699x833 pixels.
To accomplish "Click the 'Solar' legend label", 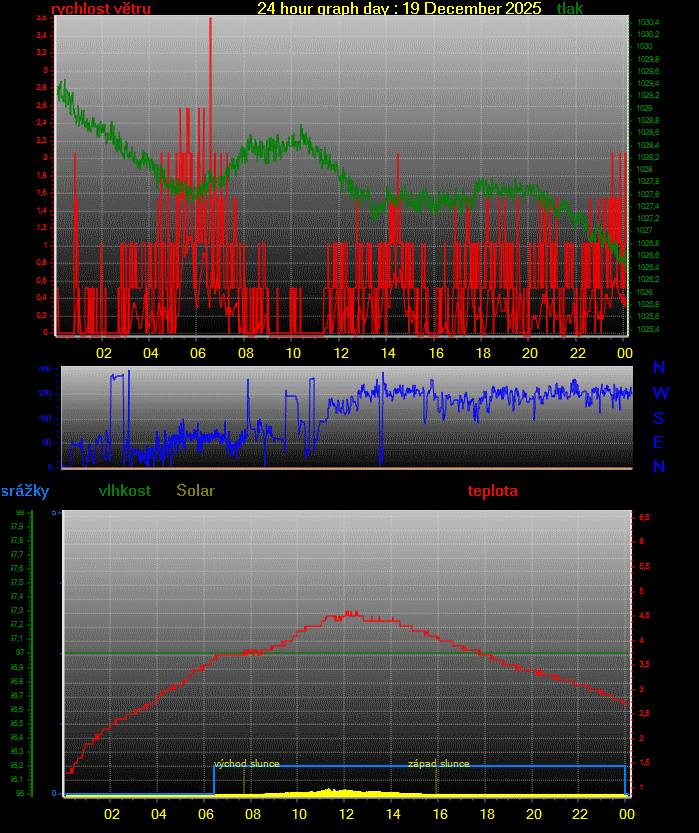I will click(x=195, y=491).
